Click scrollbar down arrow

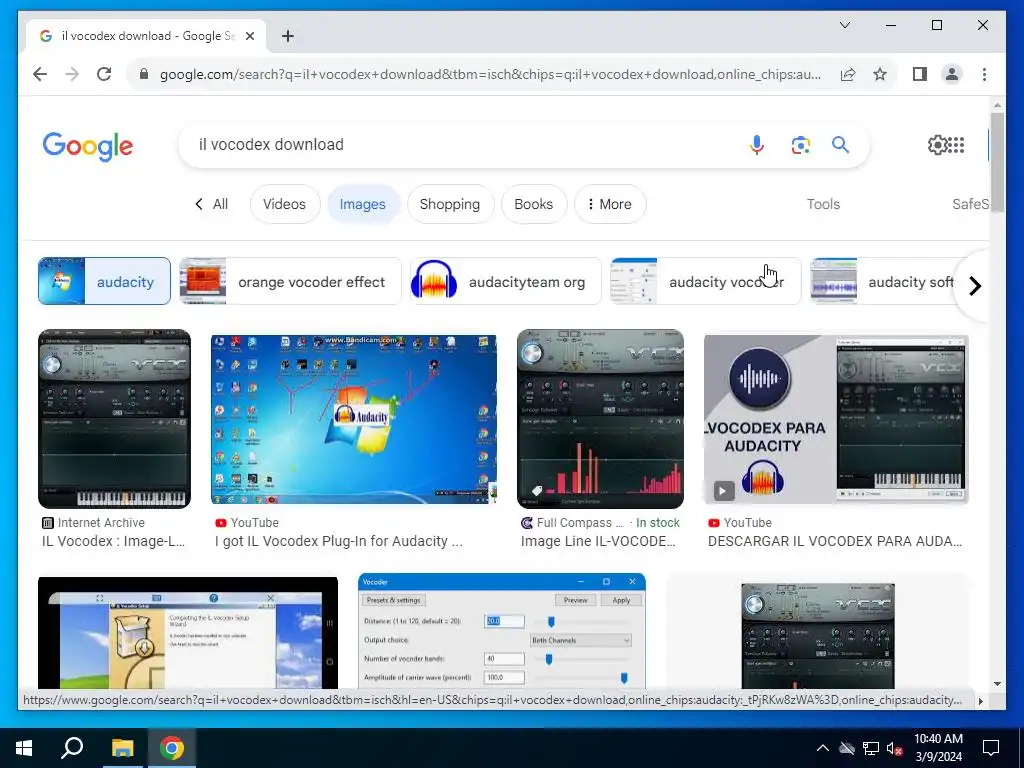997,684
